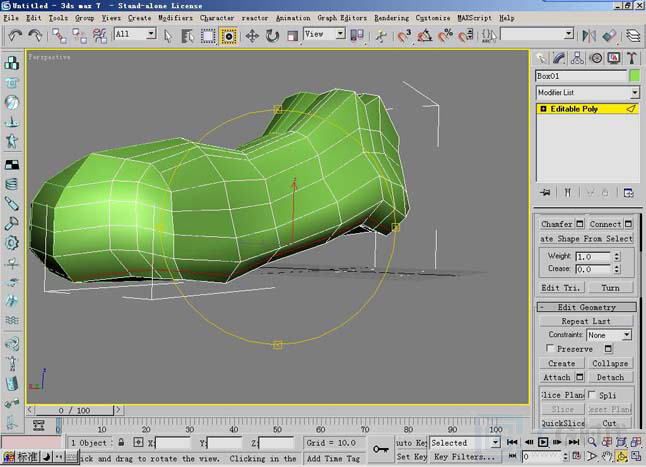
Task: Click the time slider 0 / 100 handle
Action: click(x=73, y=410)
